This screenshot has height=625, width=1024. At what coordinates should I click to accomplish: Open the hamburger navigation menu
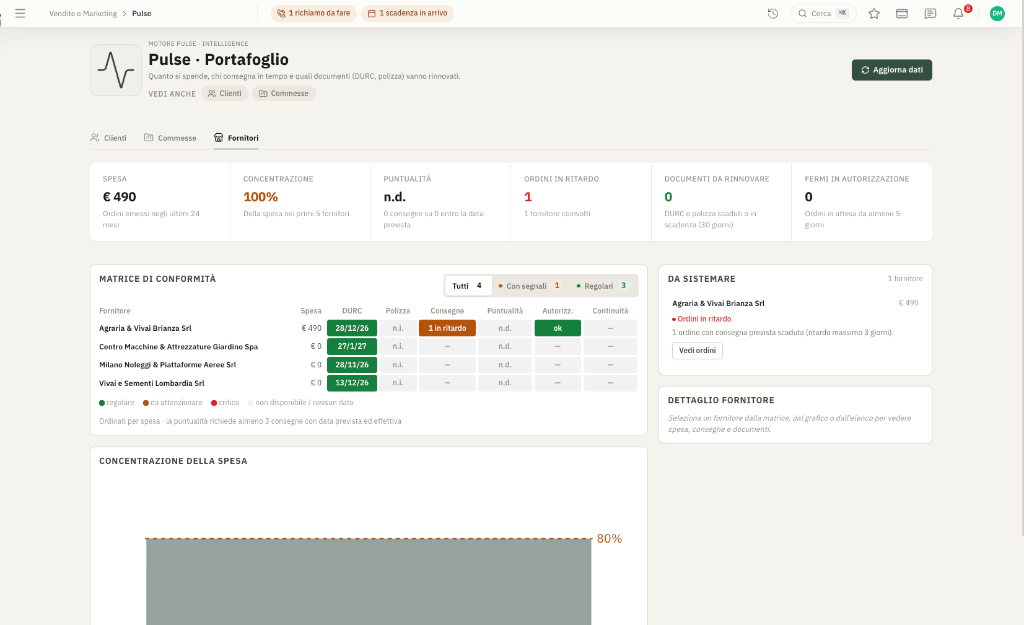pyautogui.click(x=20, y=13)
